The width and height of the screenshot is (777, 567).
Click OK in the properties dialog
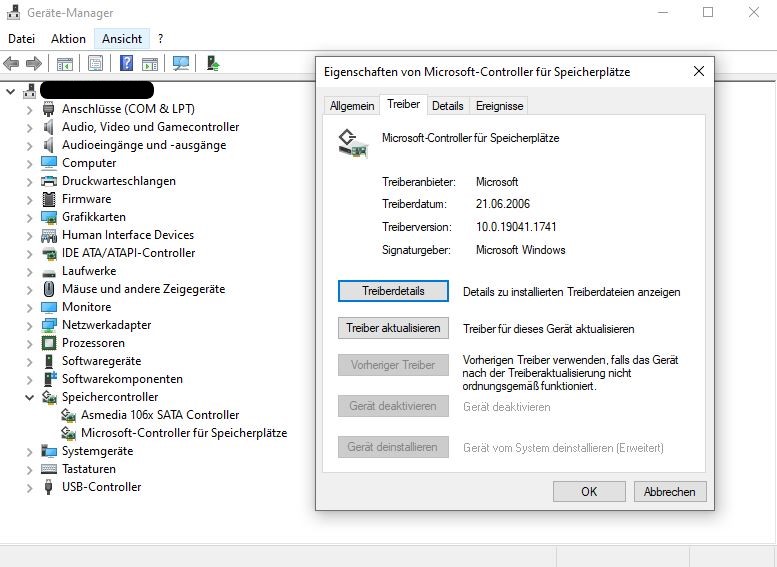click(x=589, y=492)
